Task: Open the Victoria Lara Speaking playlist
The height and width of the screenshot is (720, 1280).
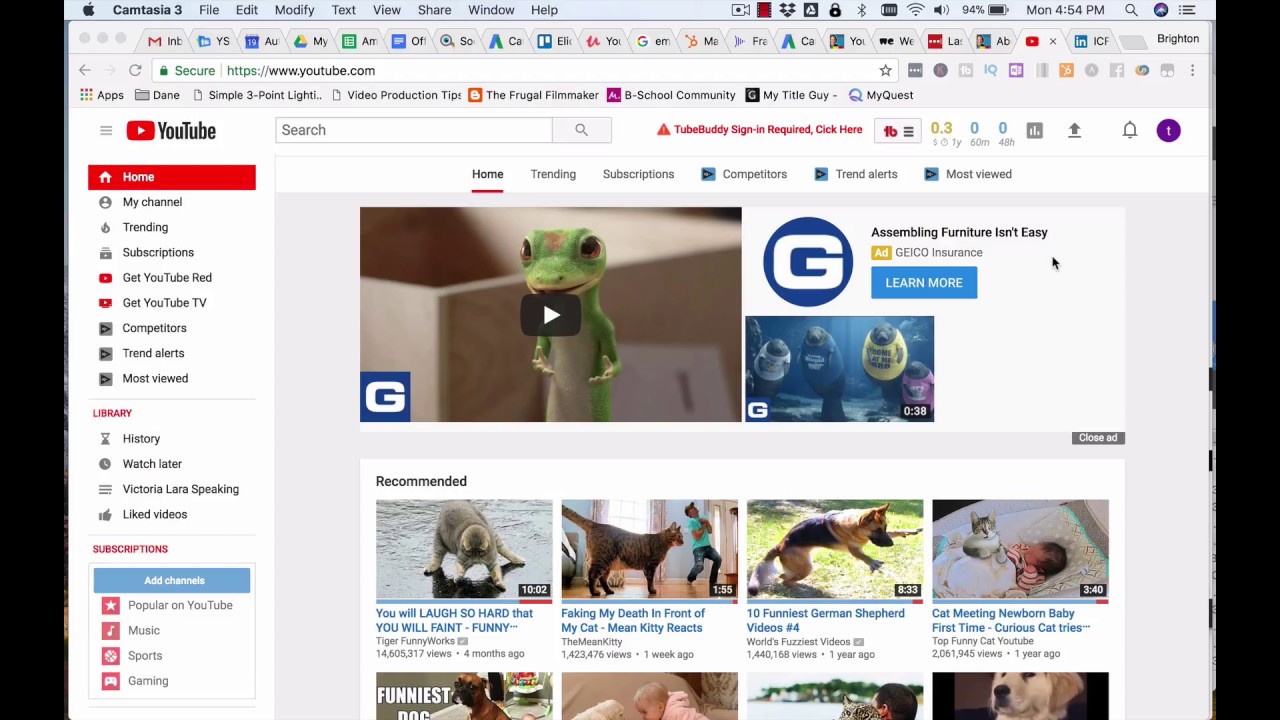Action: [181, 489]
